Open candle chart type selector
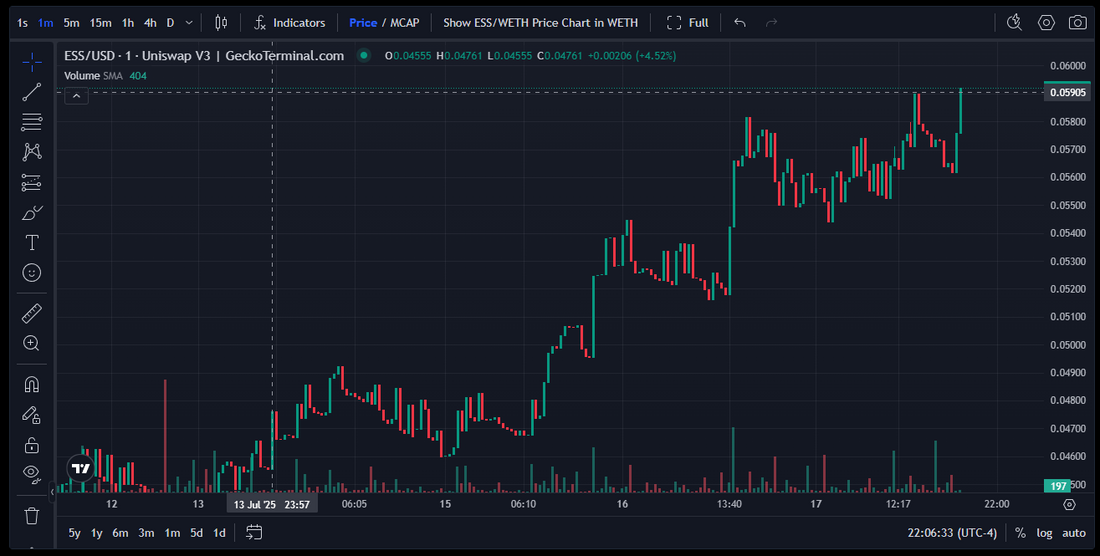Image resolution: width=1100 pixels, height=556 pixels. (221, 22)
